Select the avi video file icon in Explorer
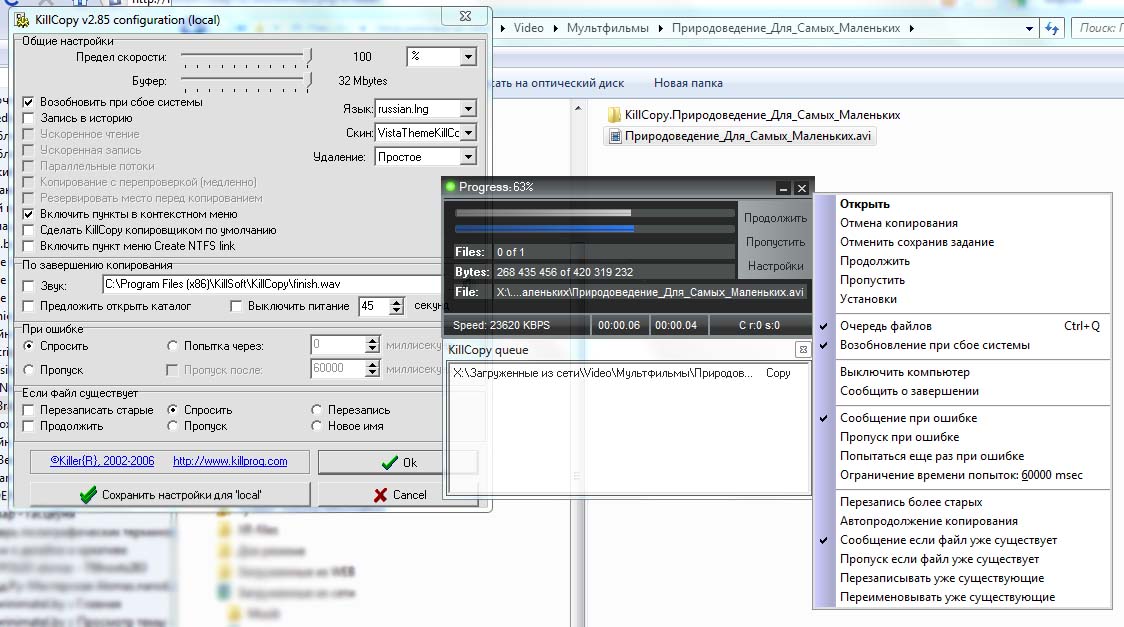 [614, 136]
